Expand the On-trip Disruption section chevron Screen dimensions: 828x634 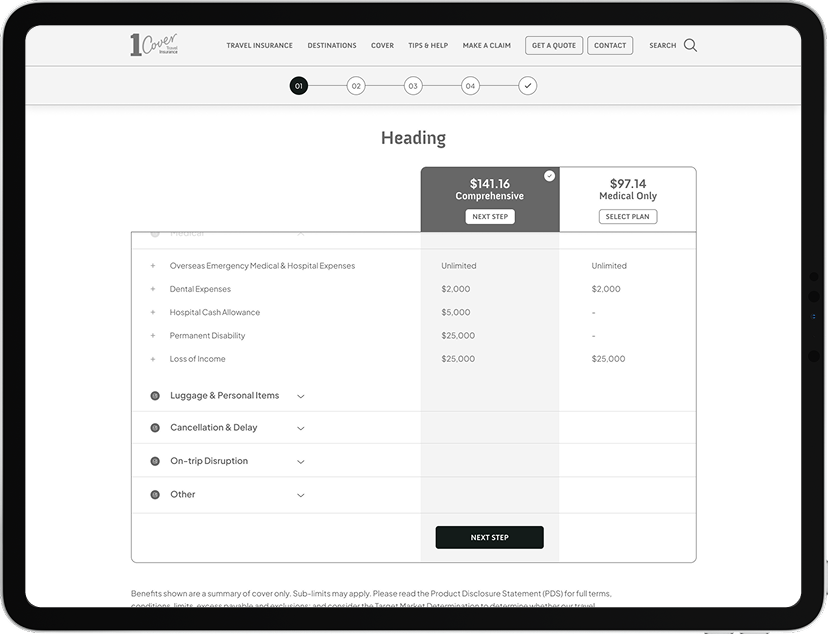(x=300, y=462)
